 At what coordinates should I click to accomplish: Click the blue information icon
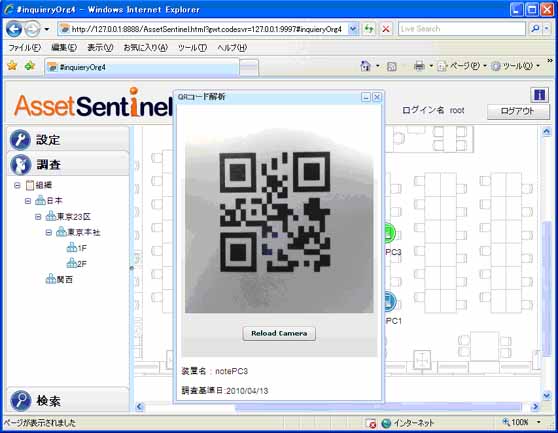[x=539, y=95]
